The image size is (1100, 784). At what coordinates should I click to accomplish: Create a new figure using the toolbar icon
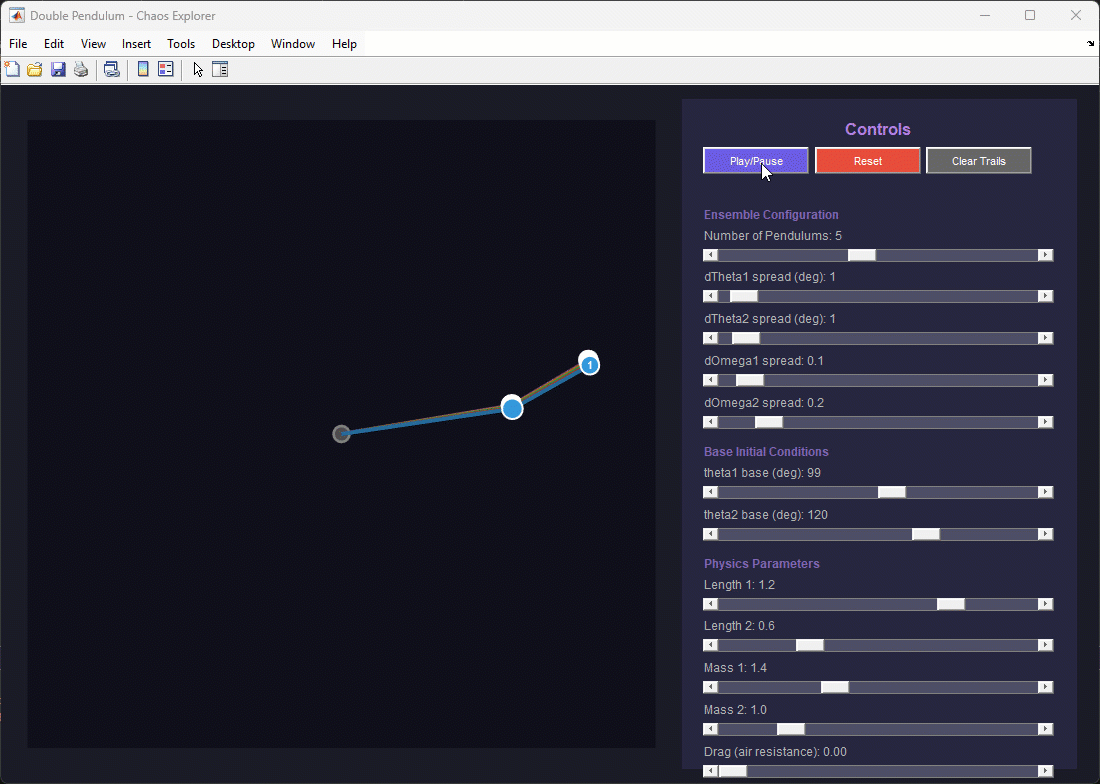pos(12,69)
